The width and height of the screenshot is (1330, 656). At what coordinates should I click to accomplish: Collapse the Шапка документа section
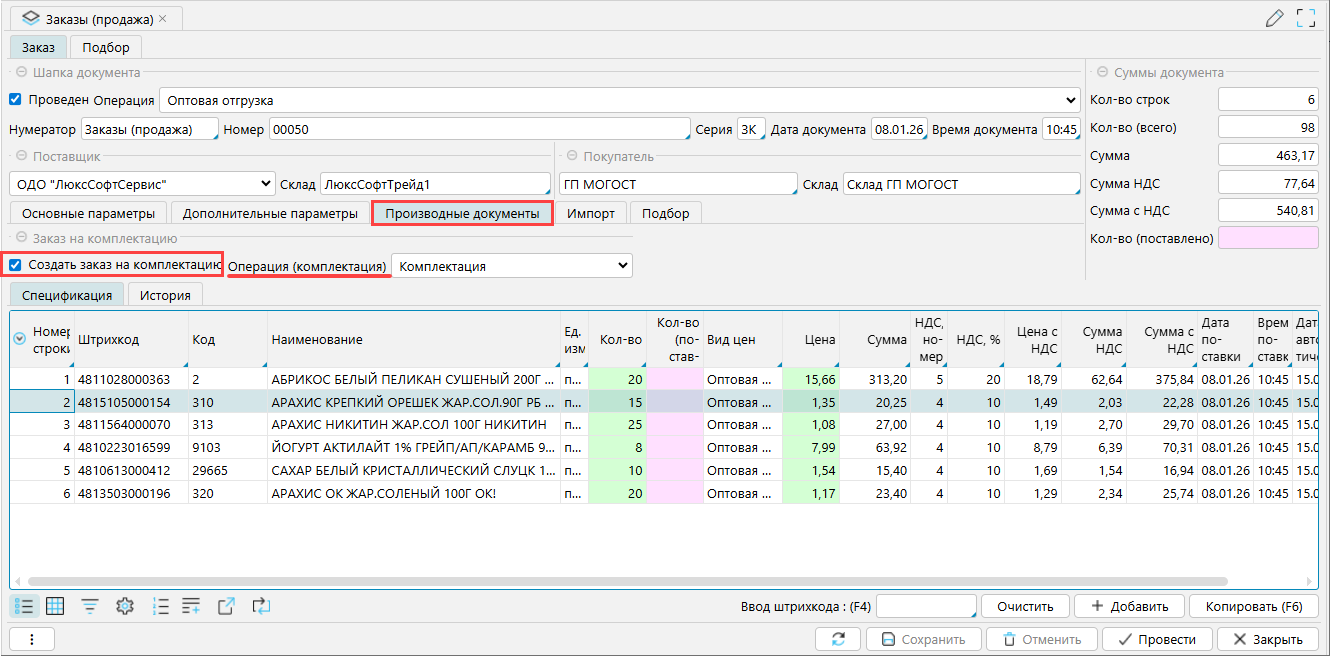point(20,73)
